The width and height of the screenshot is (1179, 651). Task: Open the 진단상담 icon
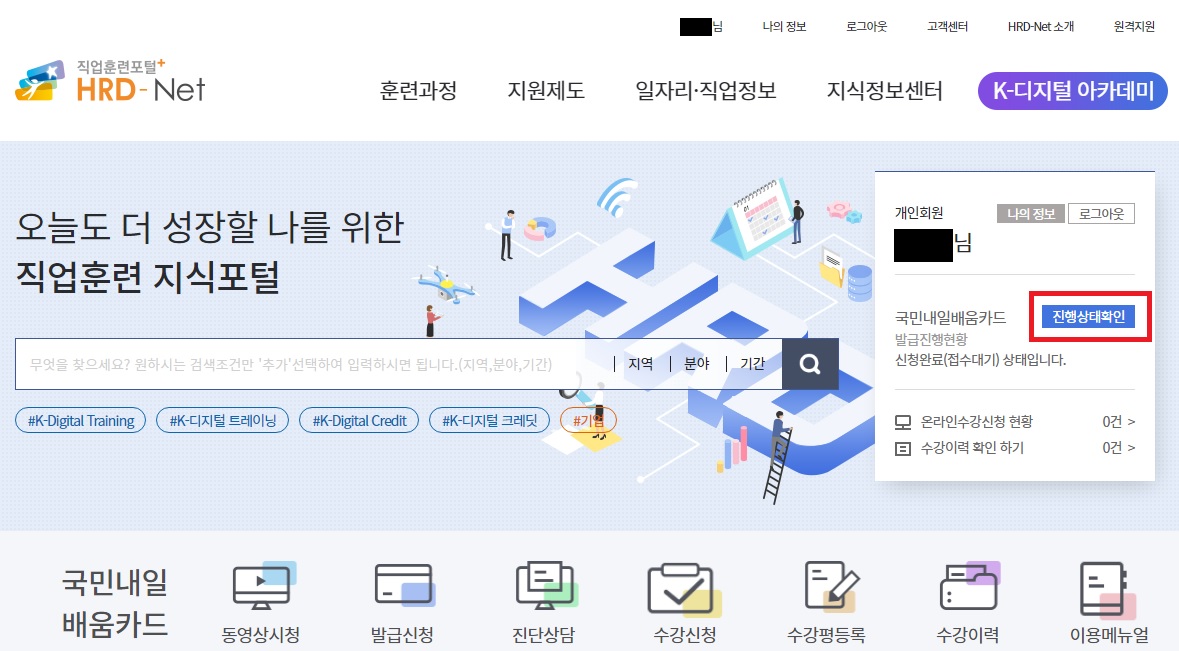pyautogui.click(x=547, y=585)
